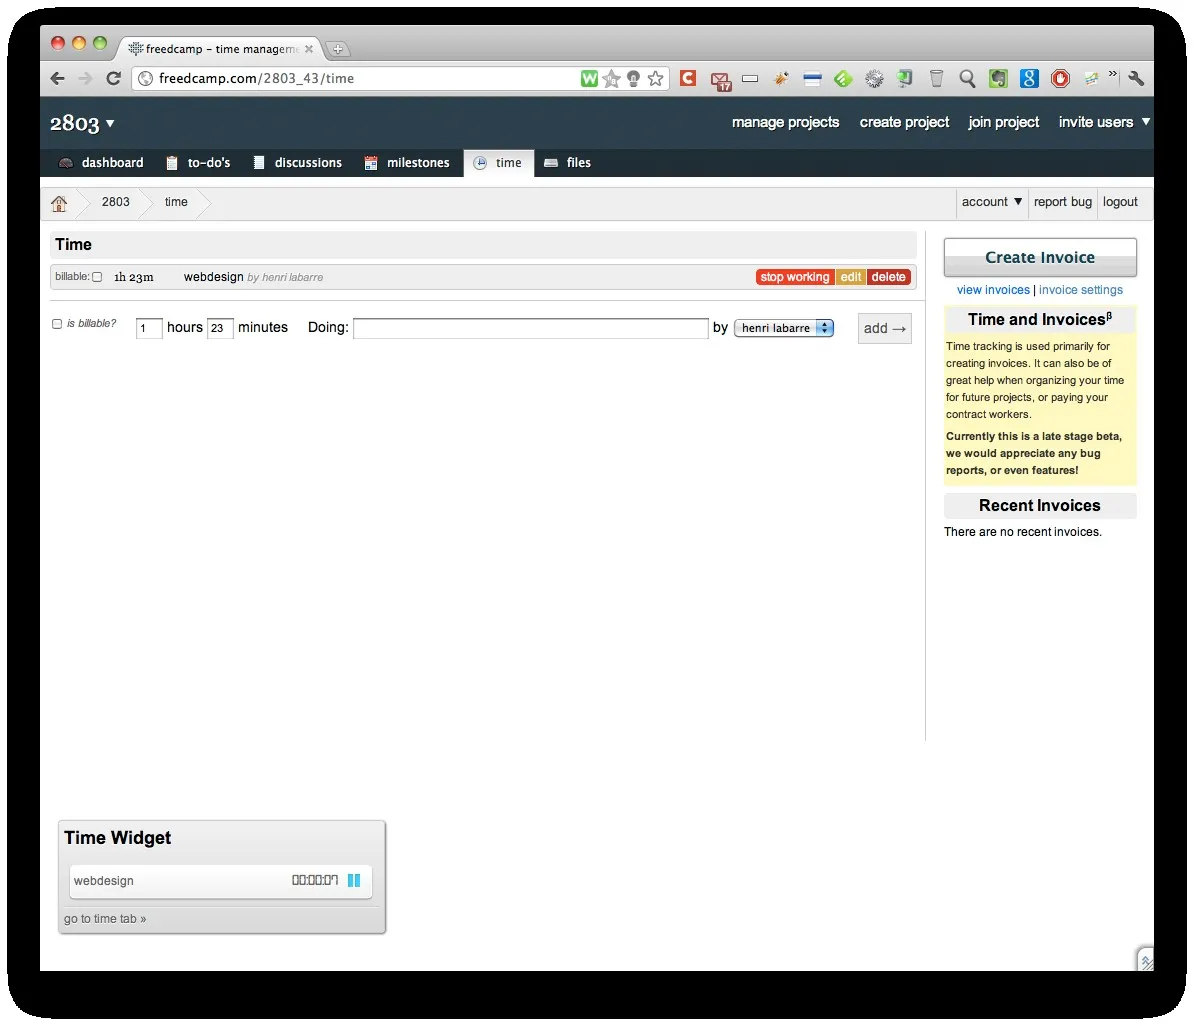The width and height of the screenshot is (1194, 1026).
Task: Click the flat rectangle extension icon
Action: pyautogui.click(x=750, y=78)
